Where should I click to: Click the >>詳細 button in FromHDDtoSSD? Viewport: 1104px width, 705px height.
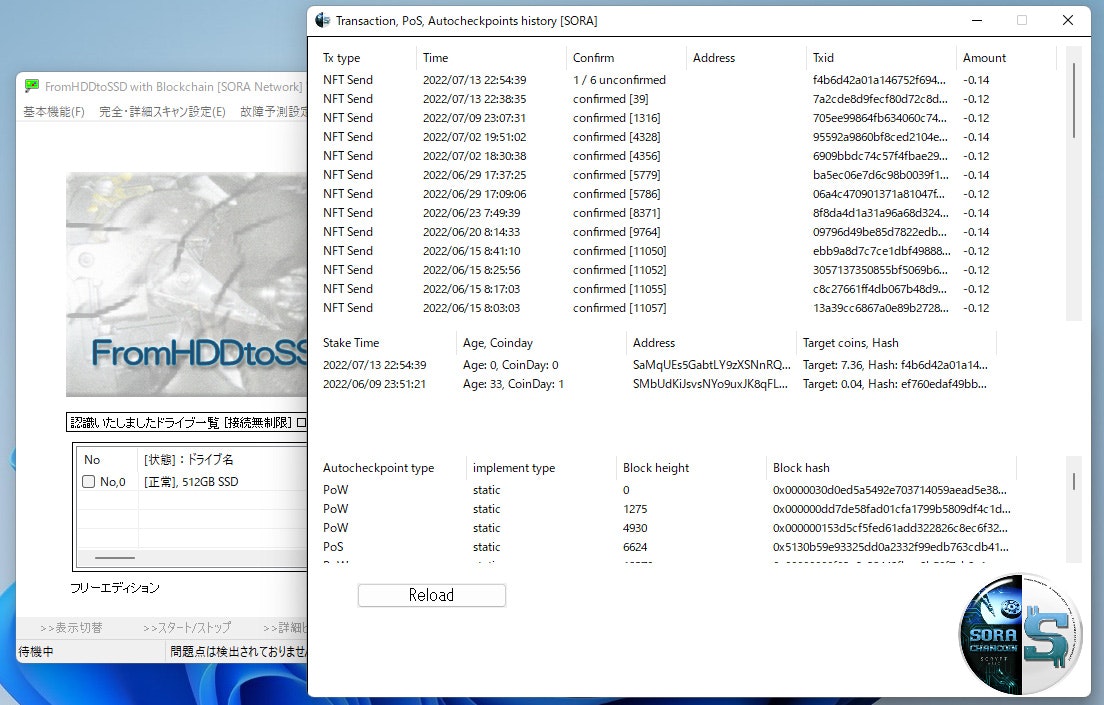tap(284, 628)
